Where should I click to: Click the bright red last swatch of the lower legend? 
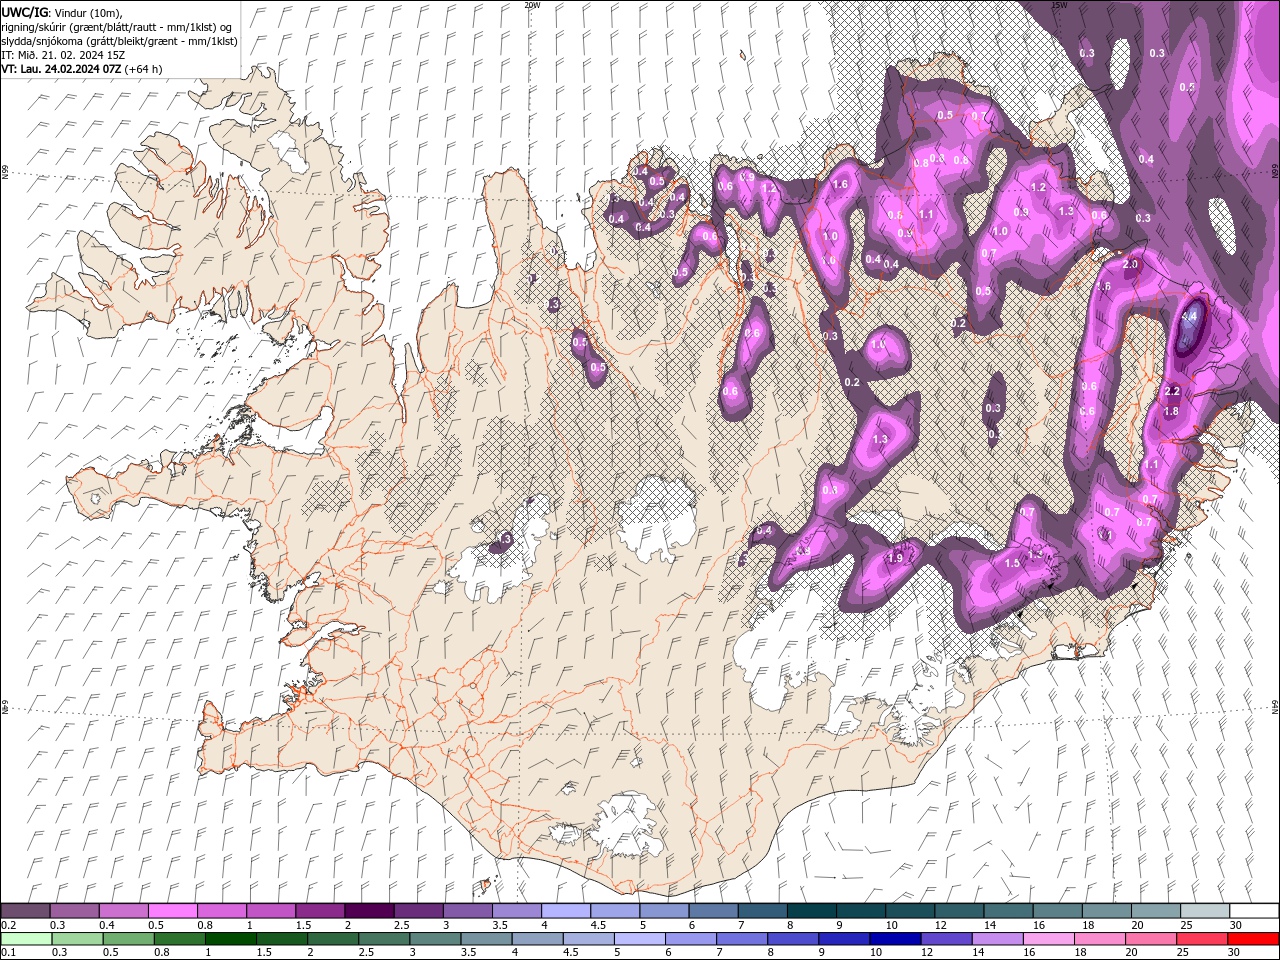1252,939
